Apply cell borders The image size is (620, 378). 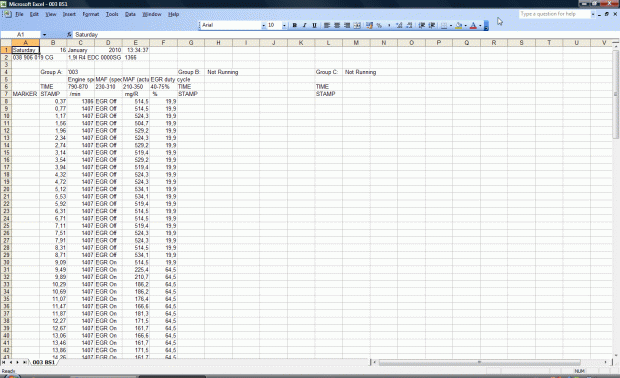tap(444, 25)
